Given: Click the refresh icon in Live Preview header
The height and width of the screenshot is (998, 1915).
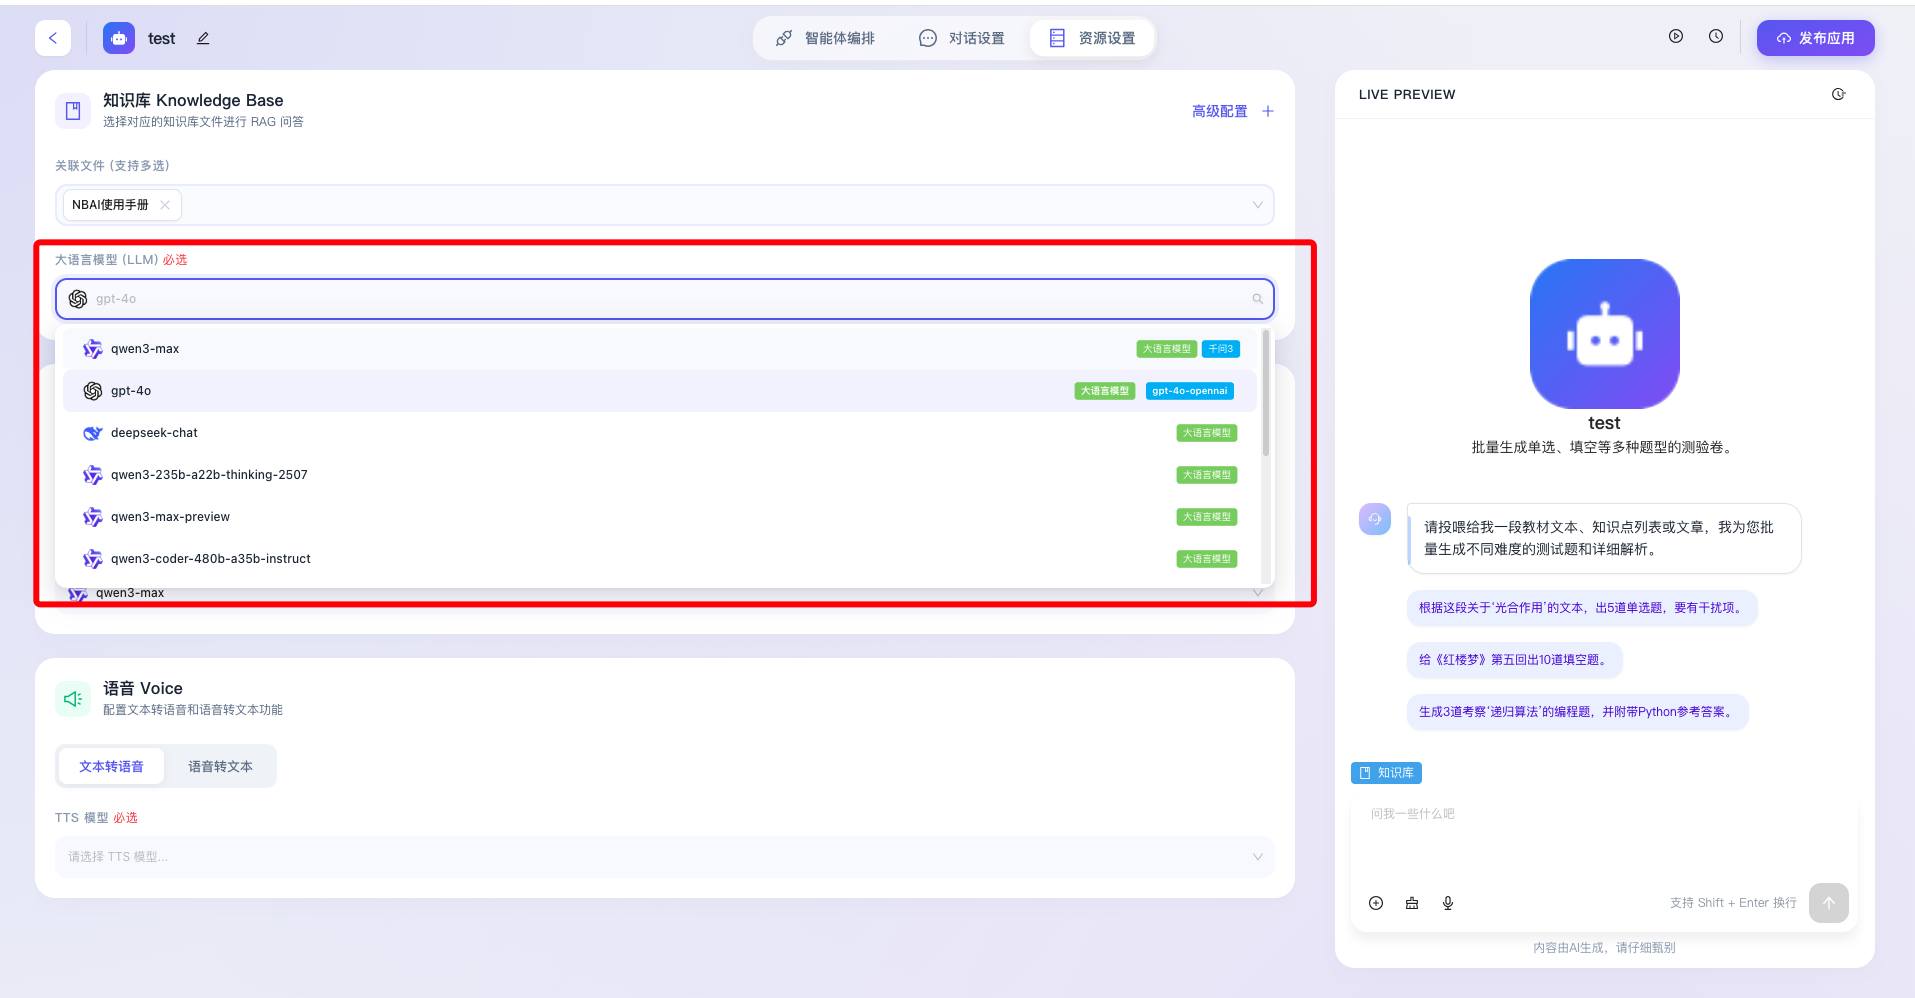Looking at the screenshot, I should [1838, 94].
